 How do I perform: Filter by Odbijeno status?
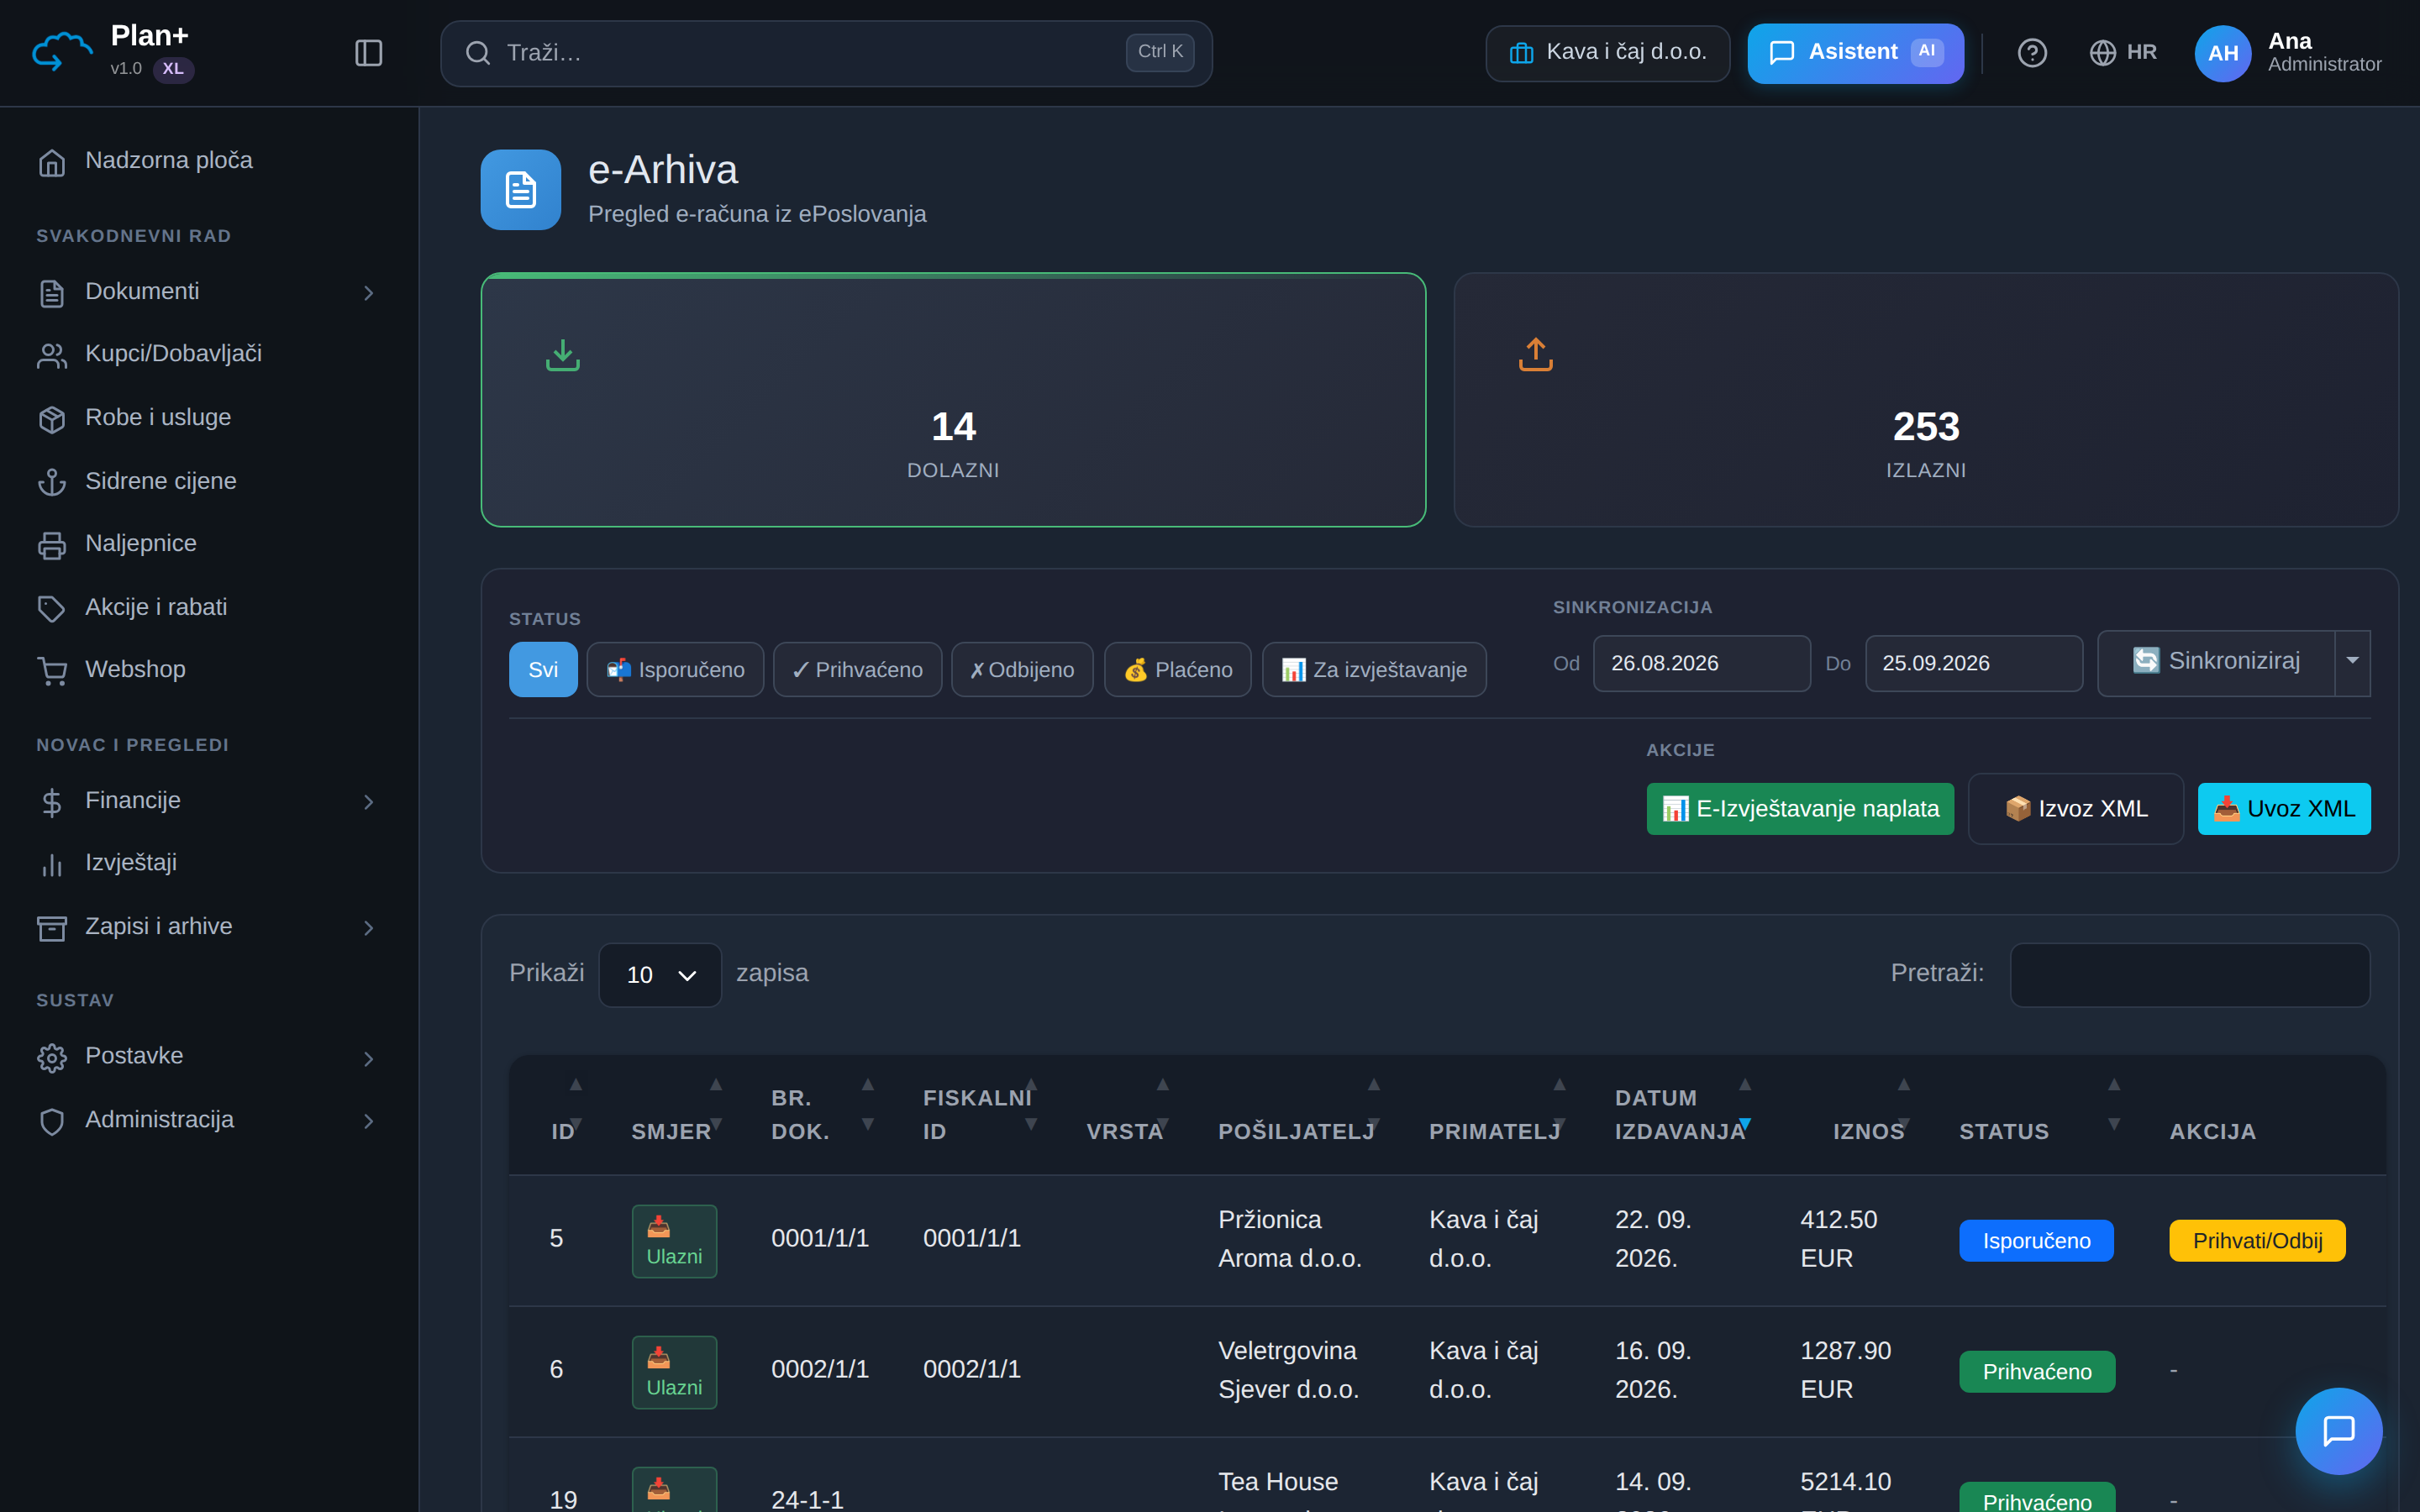pyautogui.click(x=1022, y=669)
